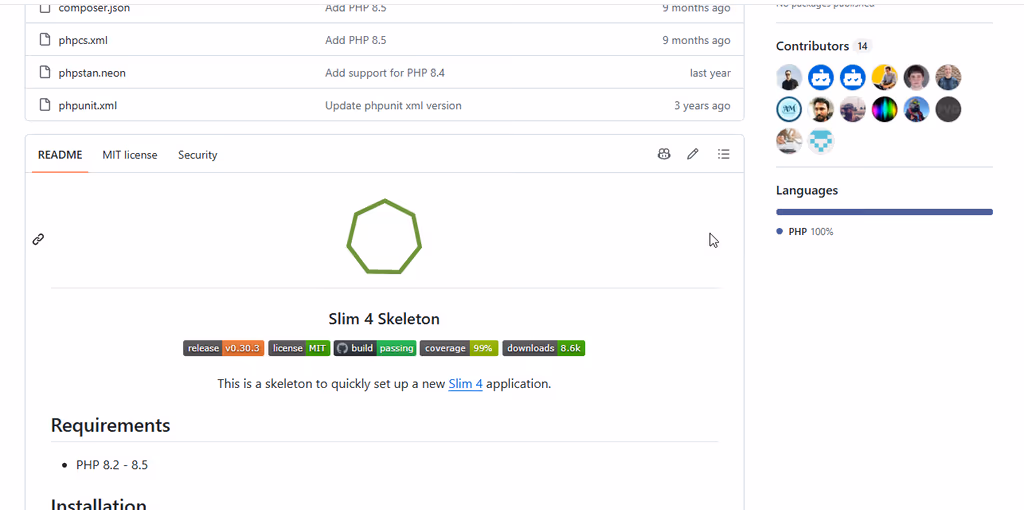Click the file icon beside phpstan.neon

[44, 72]
